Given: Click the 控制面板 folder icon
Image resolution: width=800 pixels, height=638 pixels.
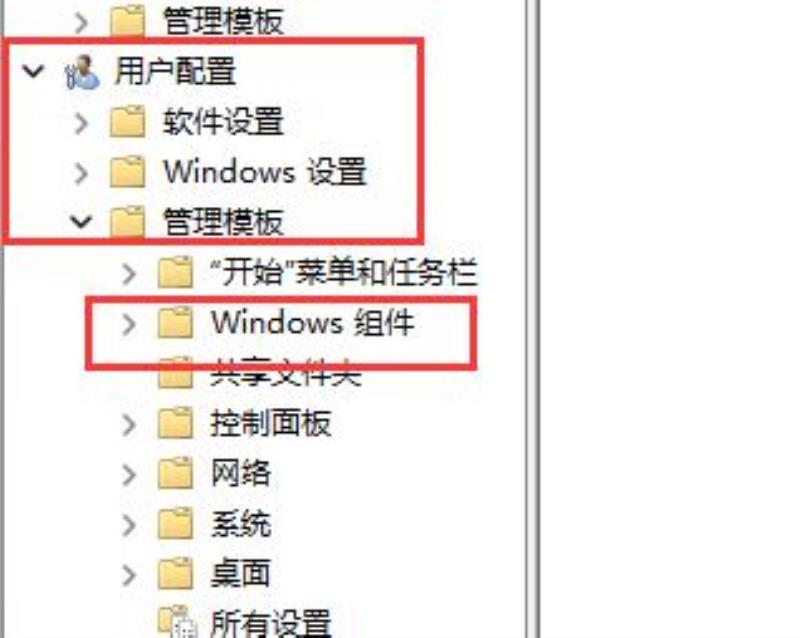Looking at the screenshot, I should click(x=176, y=424).
